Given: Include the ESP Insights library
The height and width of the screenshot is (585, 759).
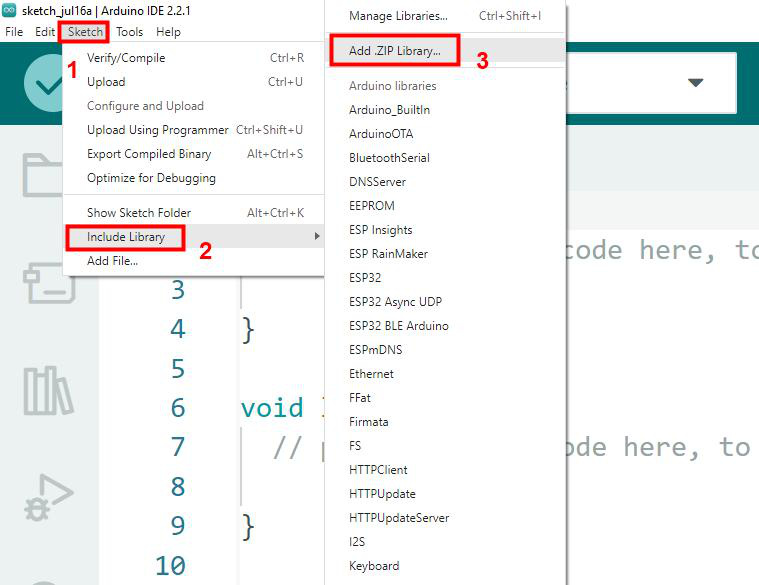Looking at the screenshot, I should pyautogui.click(x=445, y=230).
